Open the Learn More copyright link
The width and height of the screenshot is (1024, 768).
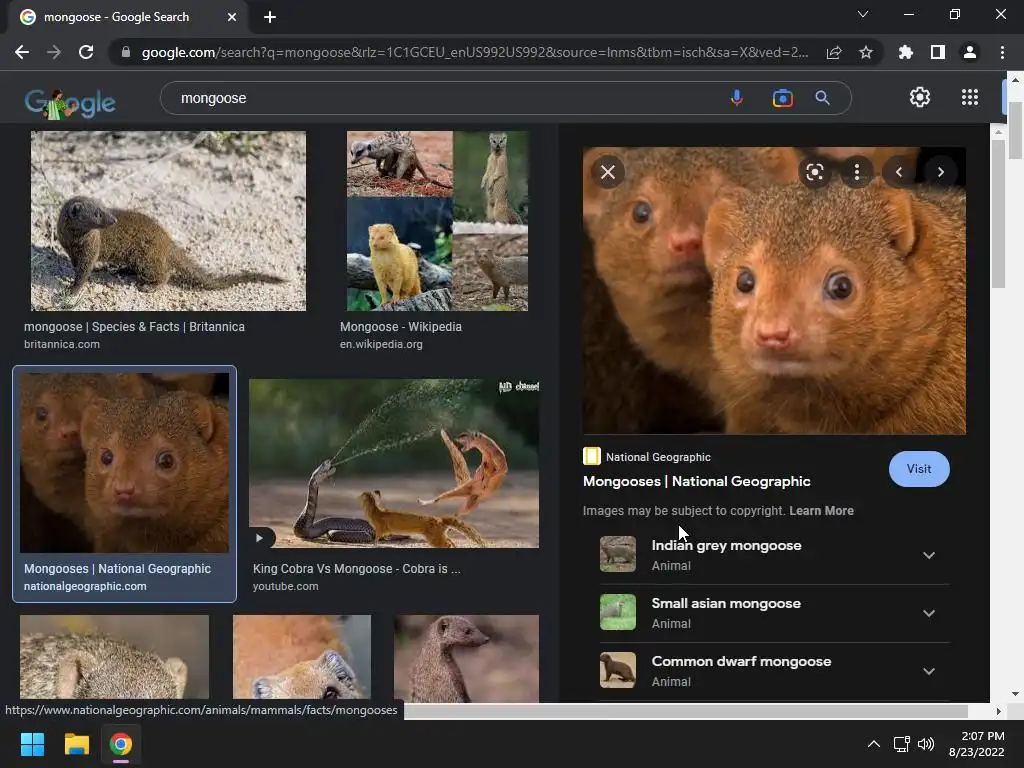[x=822, y=511]
